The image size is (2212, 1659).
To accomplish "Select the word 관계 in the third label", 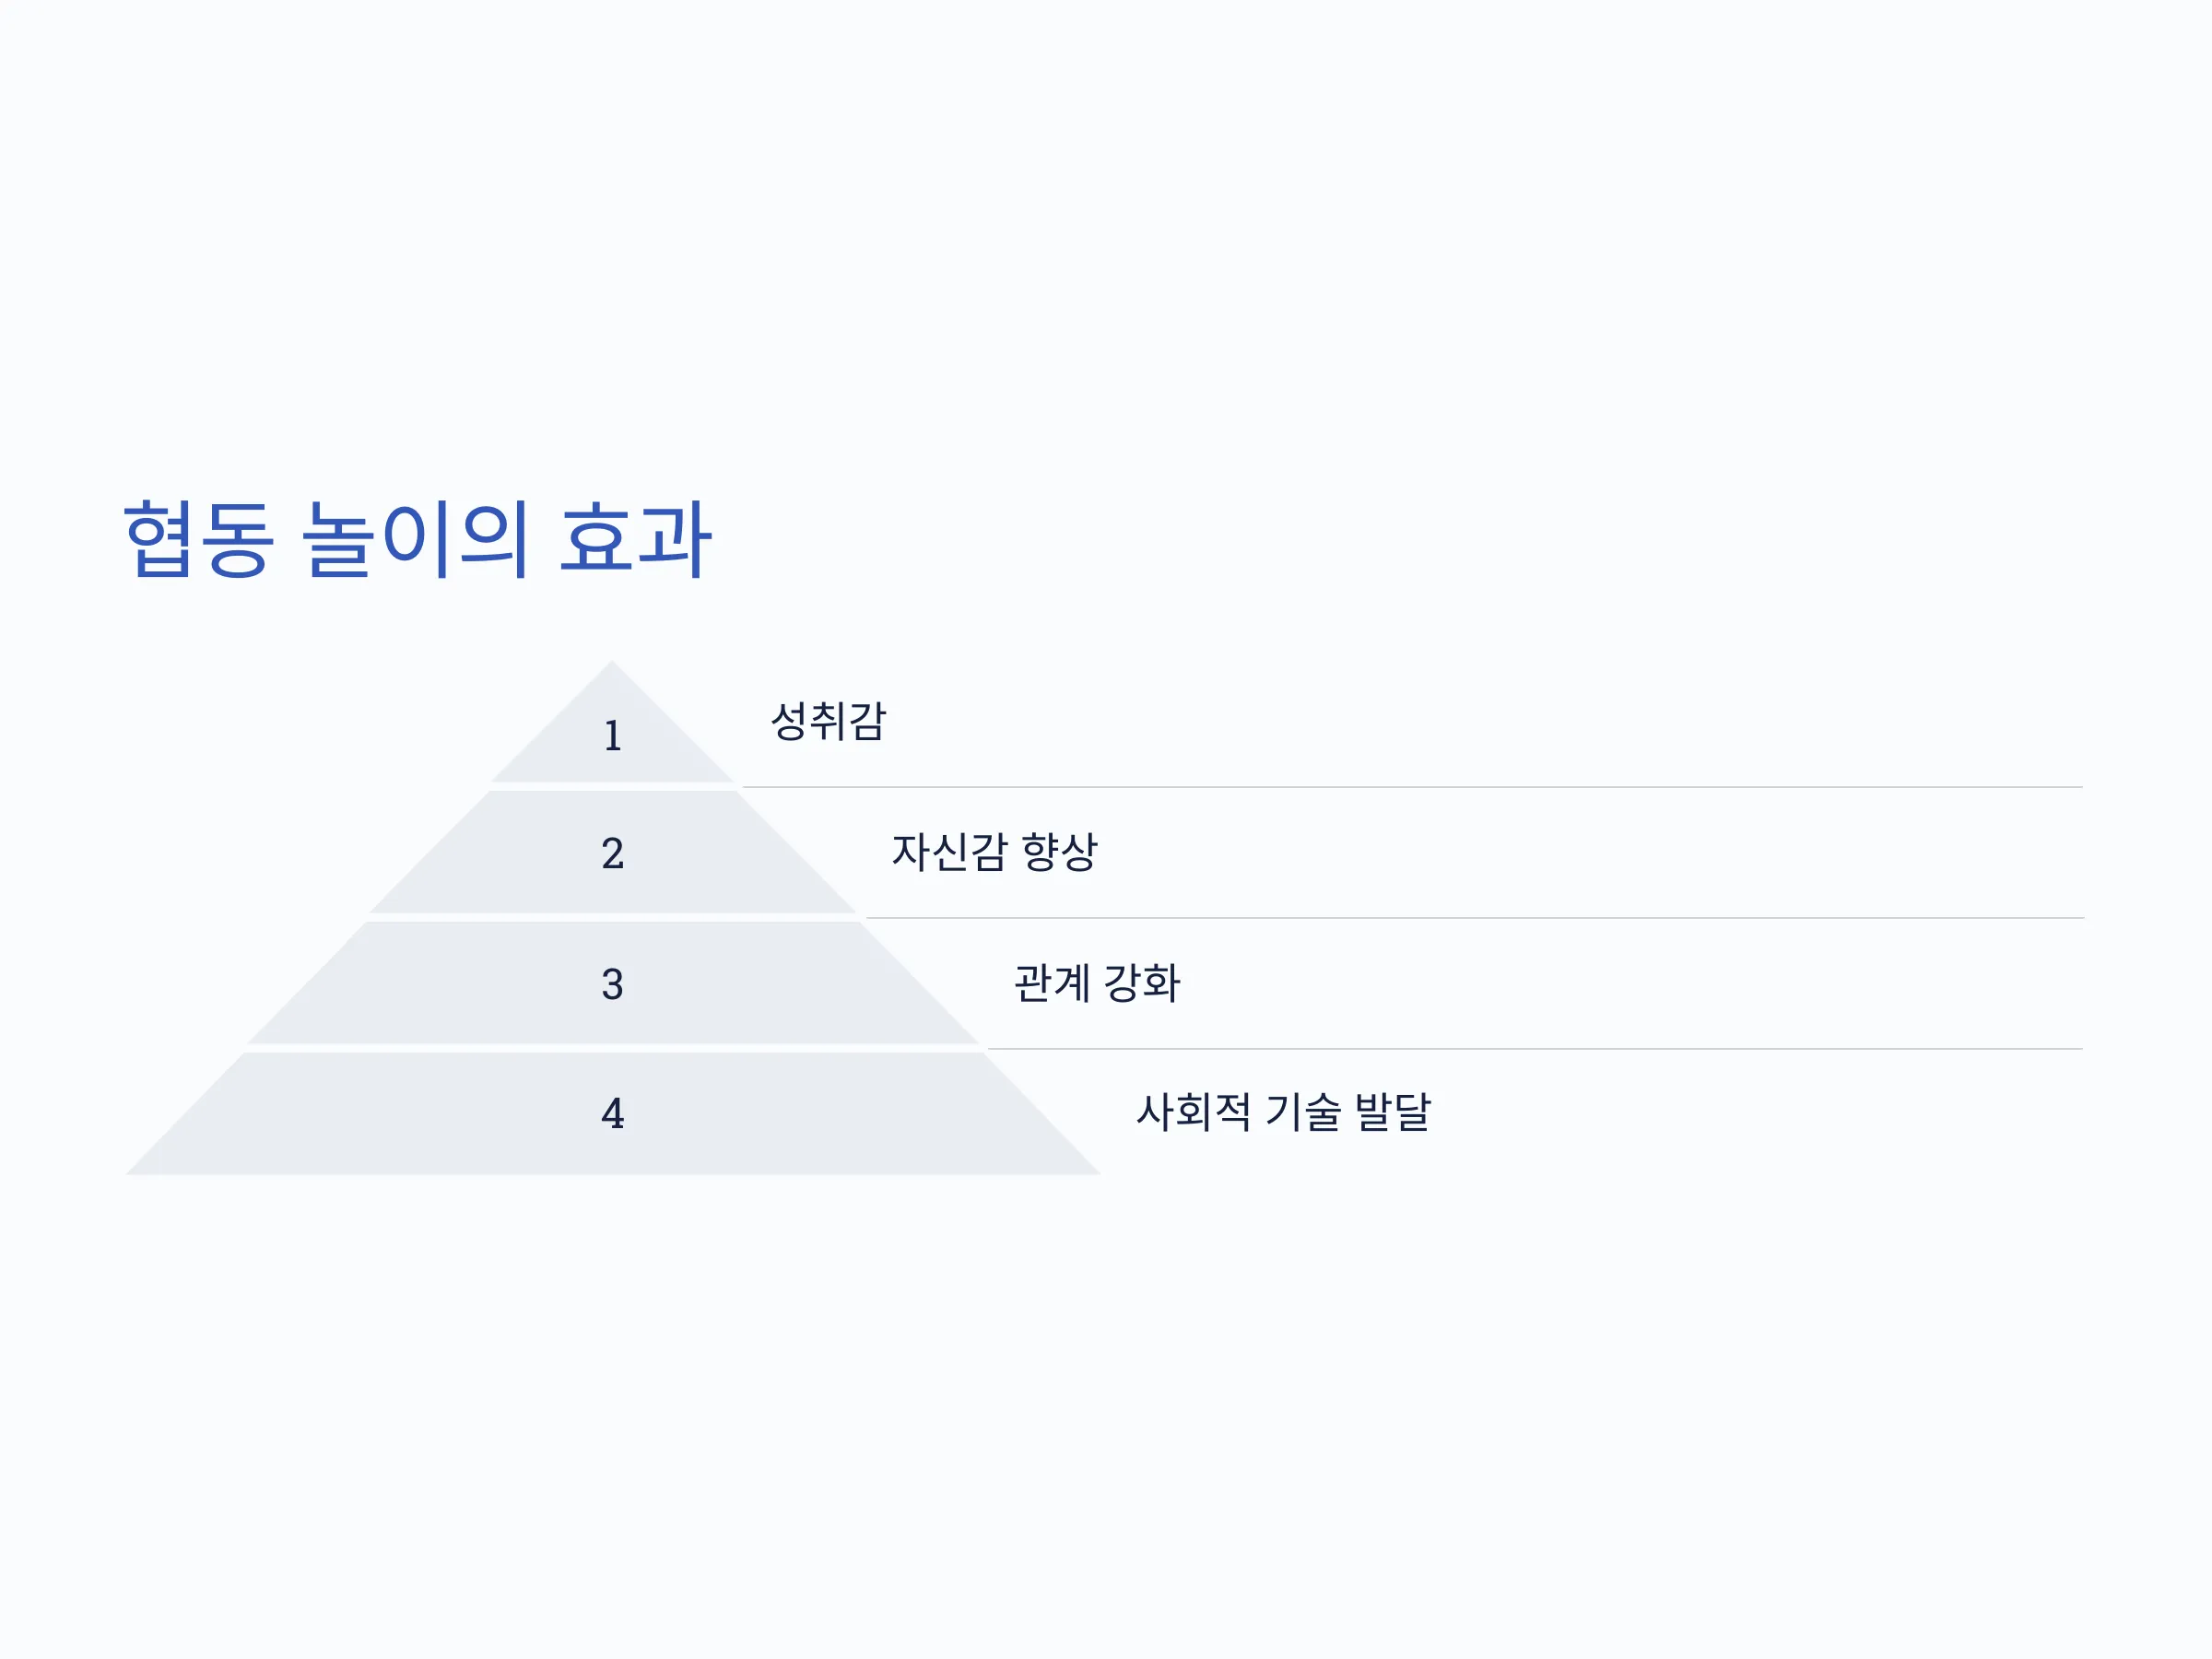I will (x=1052, y=983).
